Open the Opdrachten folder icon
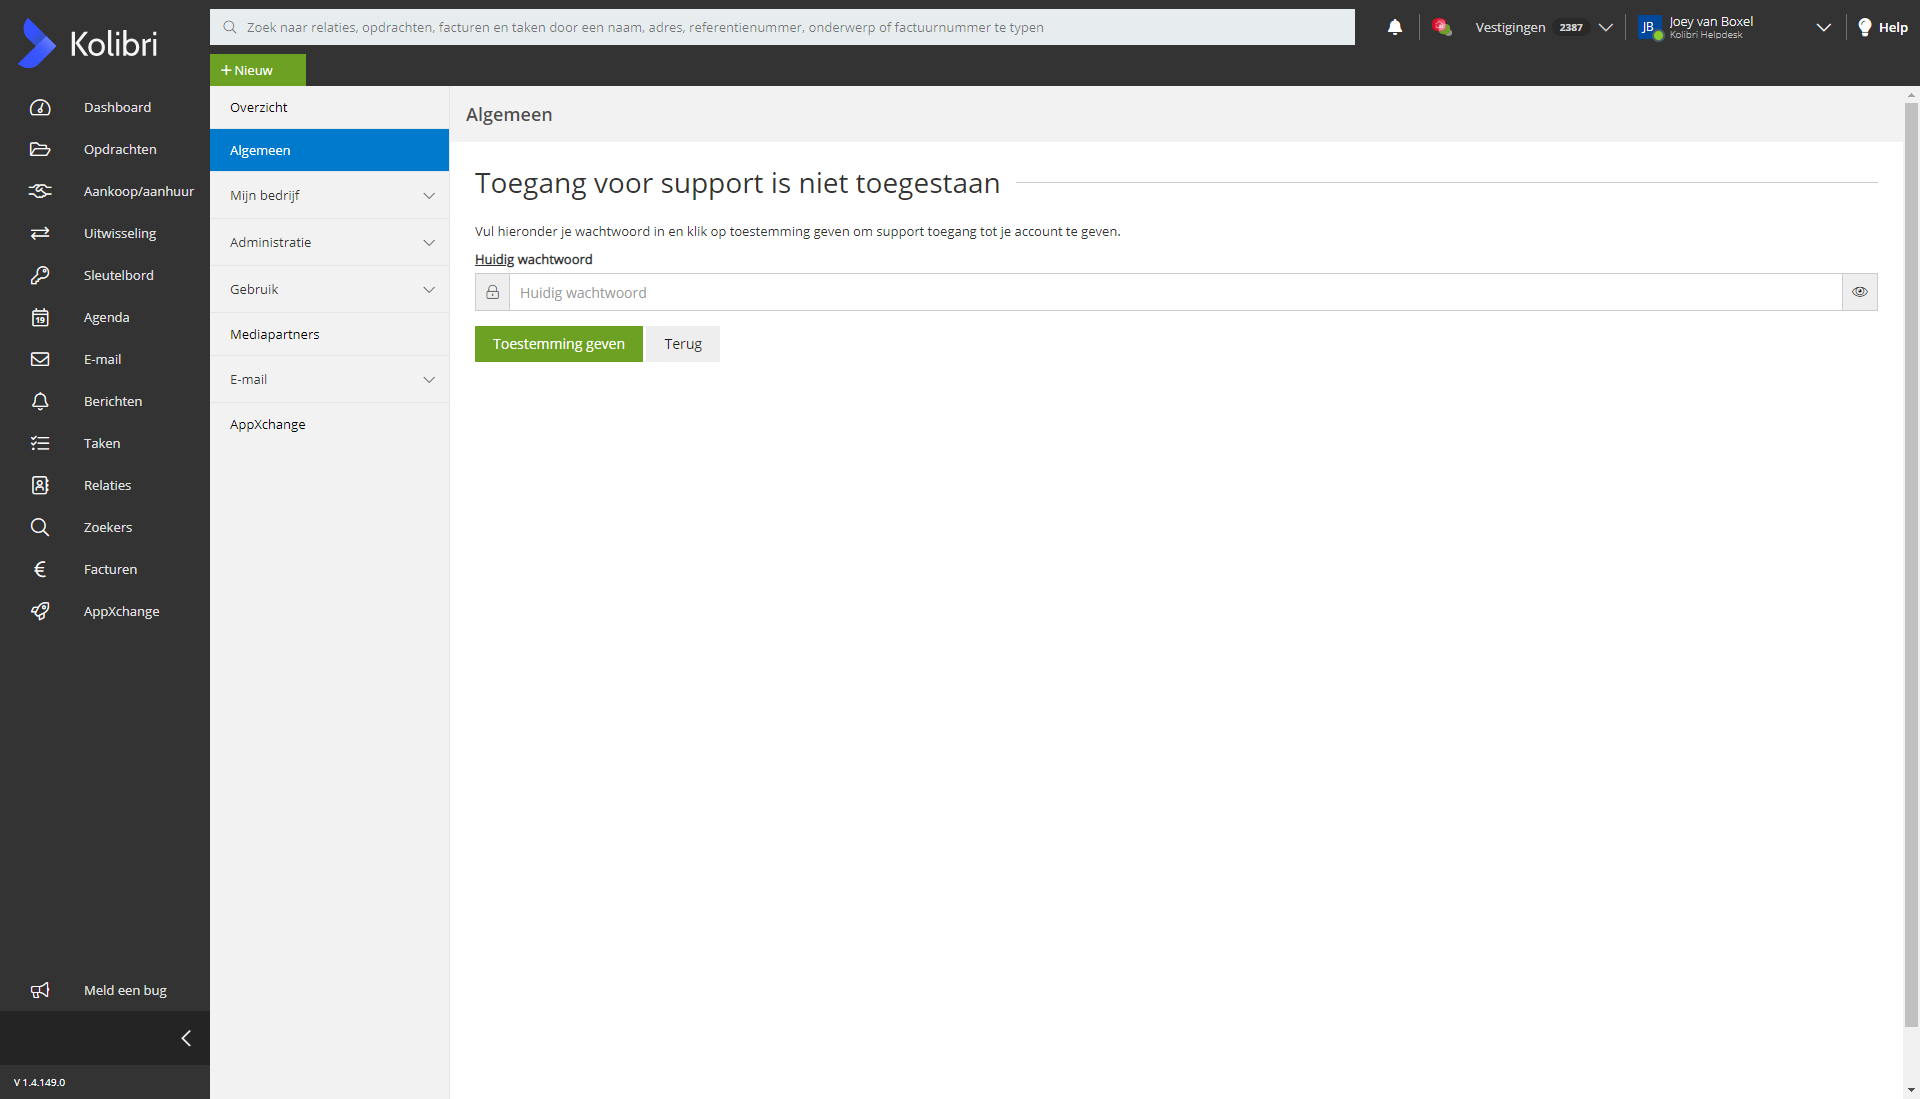 coord(40,149)
